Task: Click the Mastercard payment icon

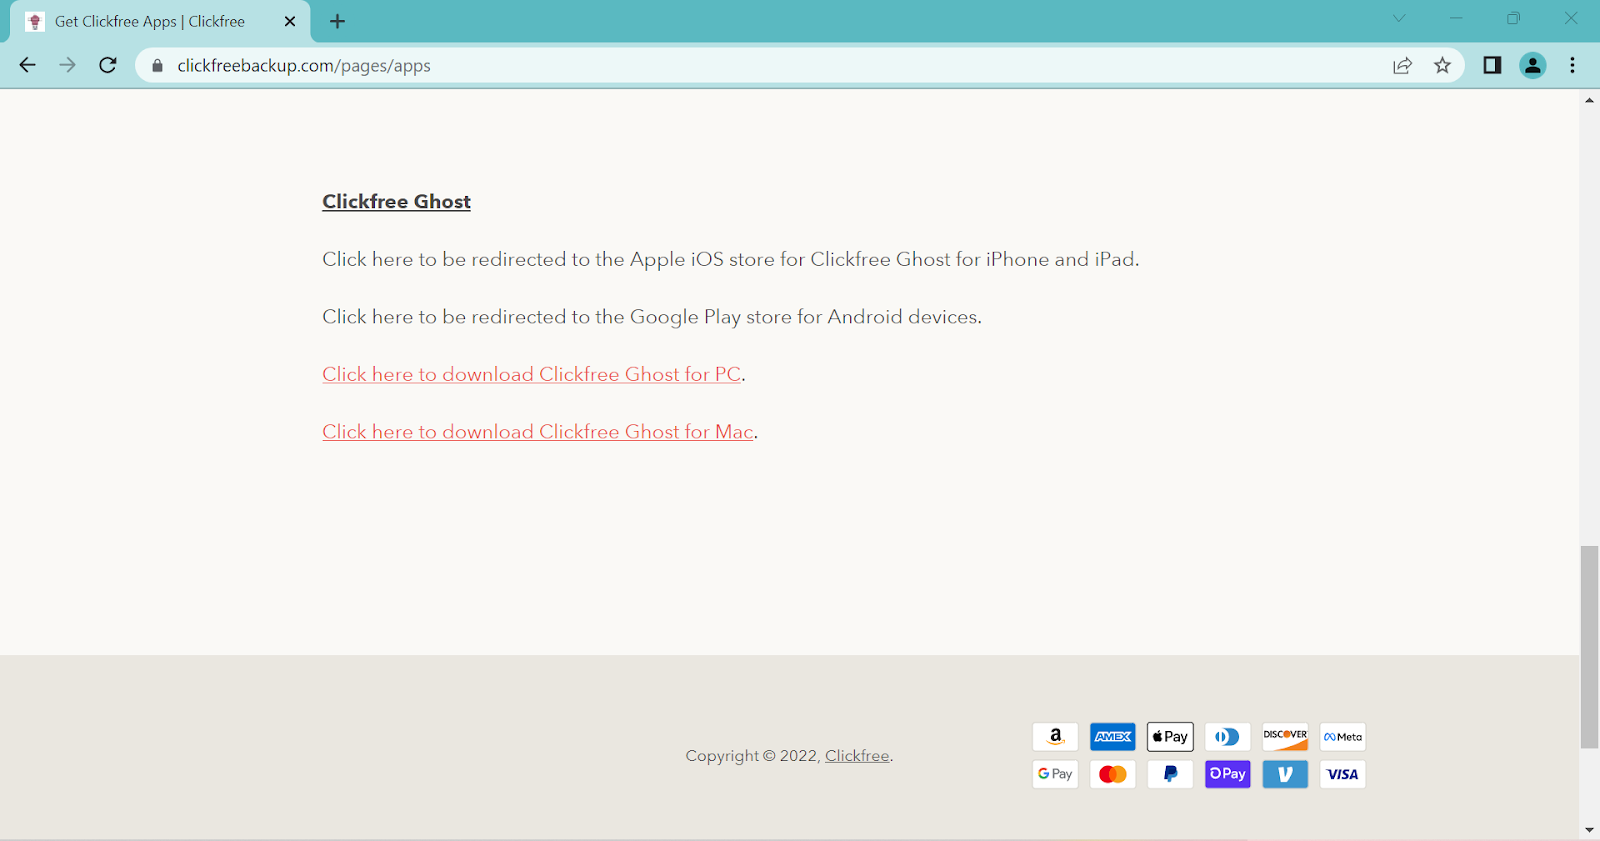Action: click(1113, 774)
